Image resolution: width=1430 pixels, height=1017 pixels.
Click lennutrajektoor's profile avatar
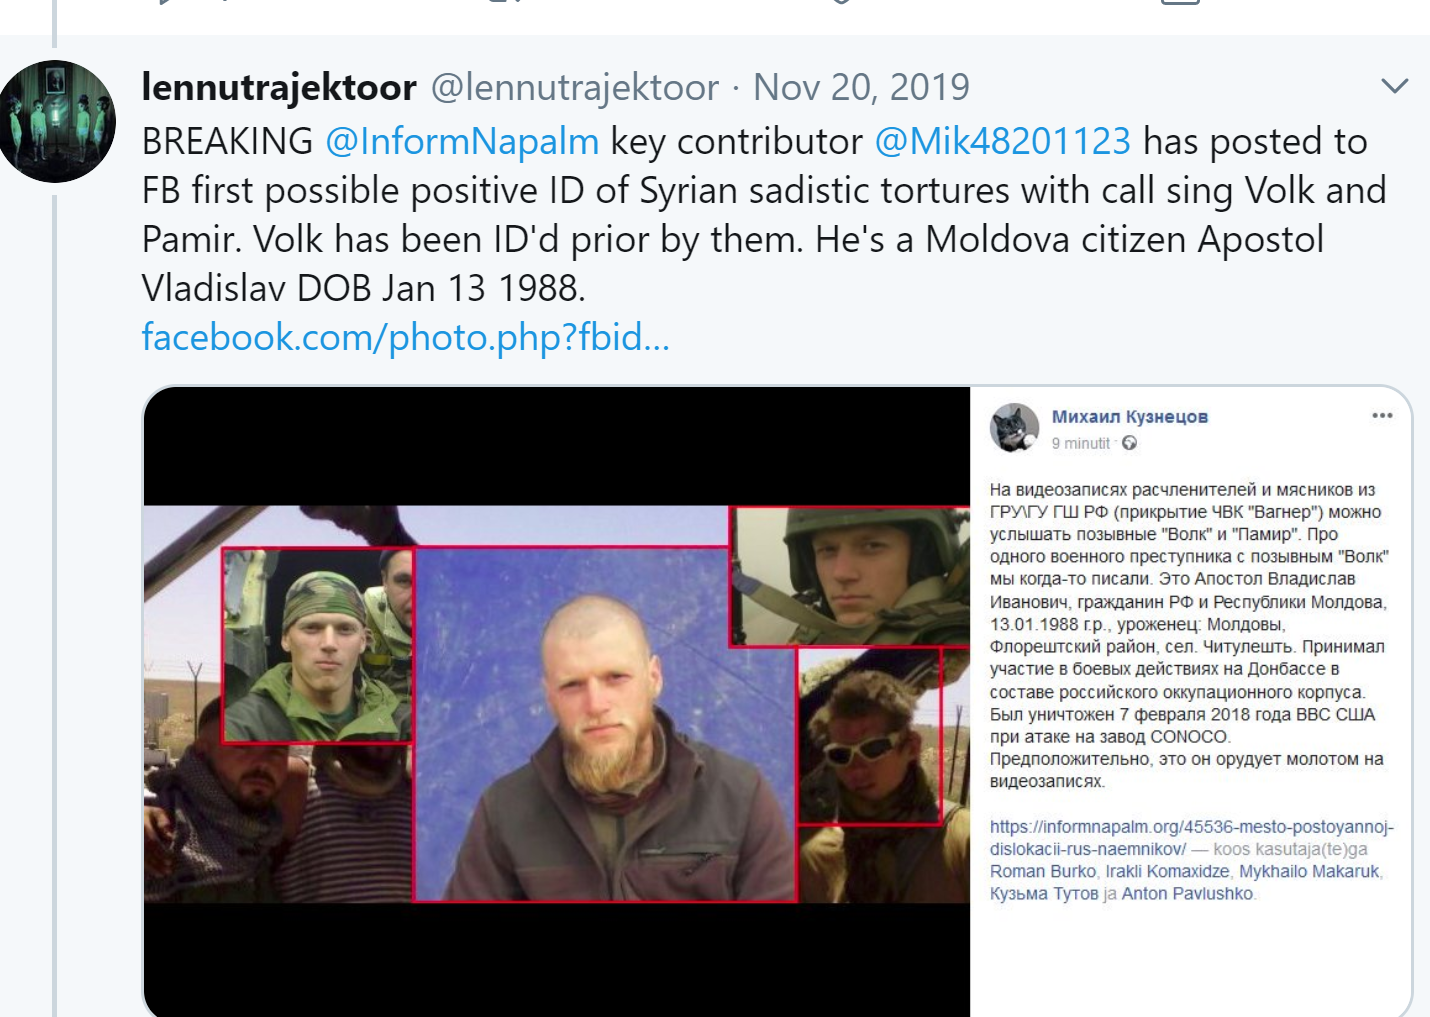coord(55,121)
